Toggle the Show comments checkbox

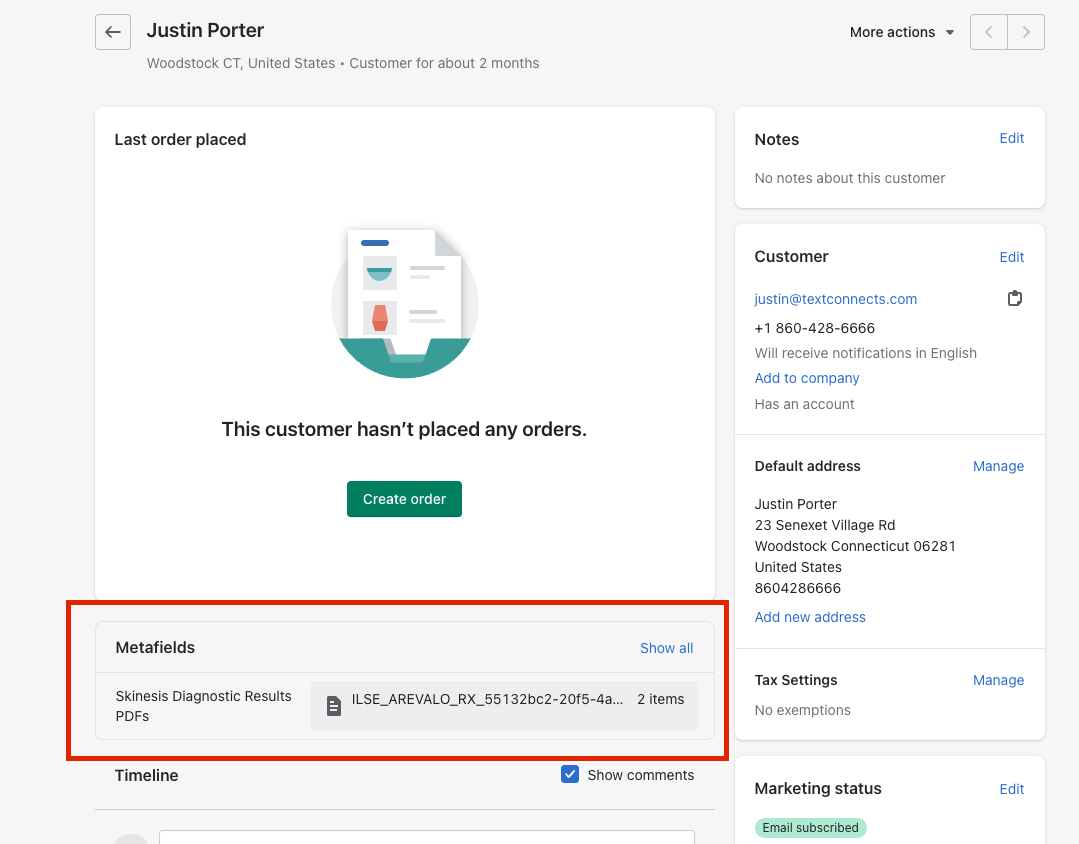[570, 774]
